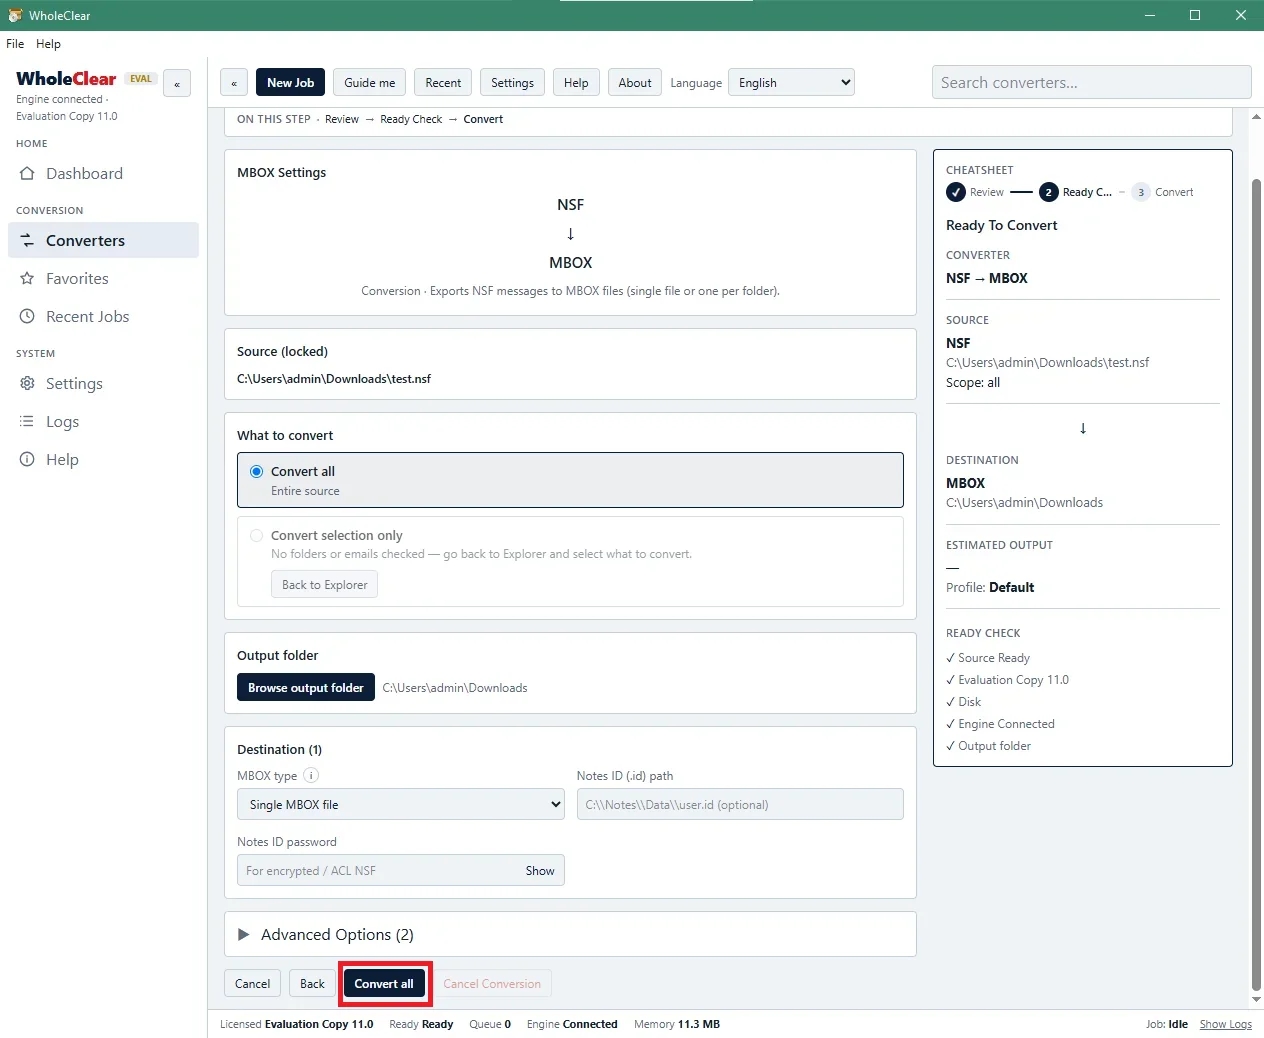Image resolution: width=1264 pixels, height=1038 pixels.
Task: Expand Advanced Options (2)
Action: [x=570, y=934]
